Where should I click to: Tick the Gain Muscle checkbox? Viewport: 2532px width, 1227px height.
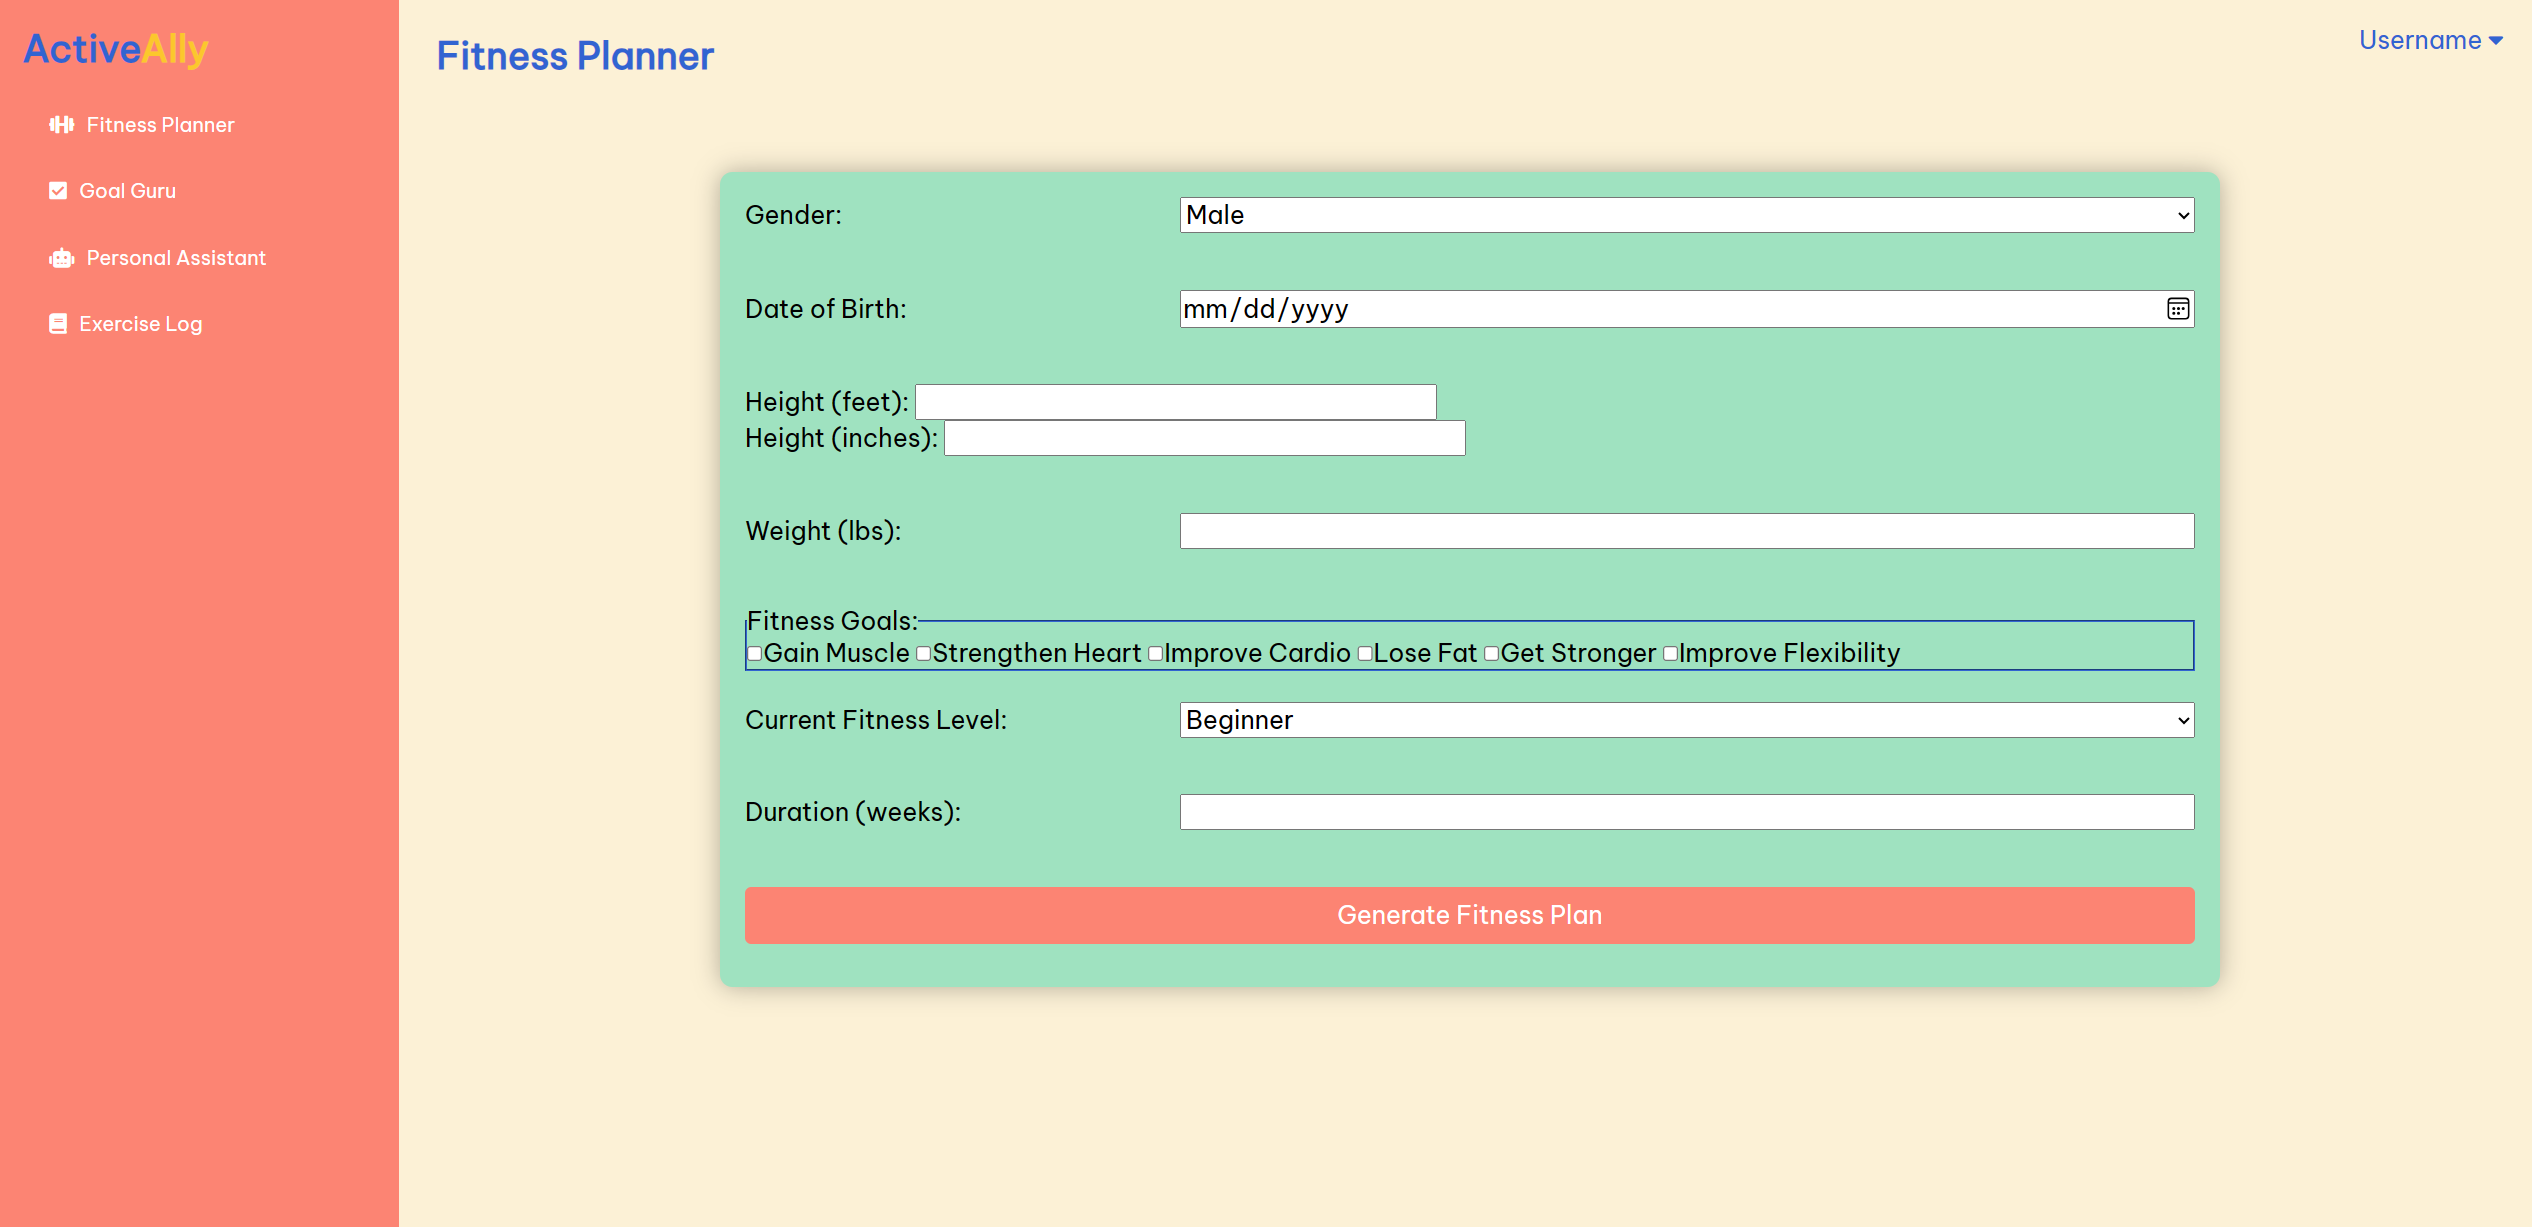pyautogui.click(x=755, y=654)
